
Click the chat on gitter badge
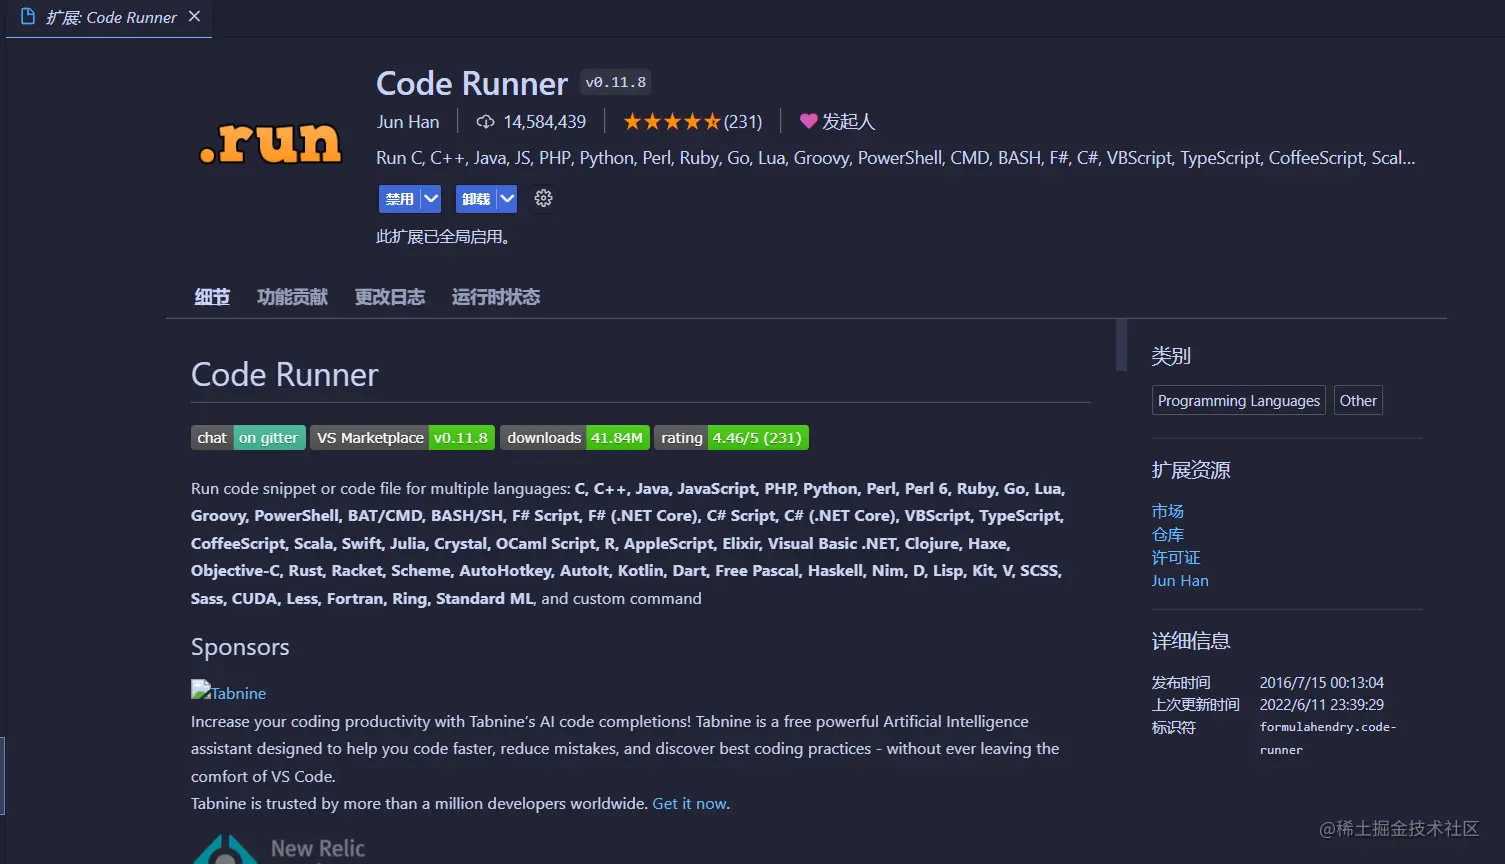point(248,438)
